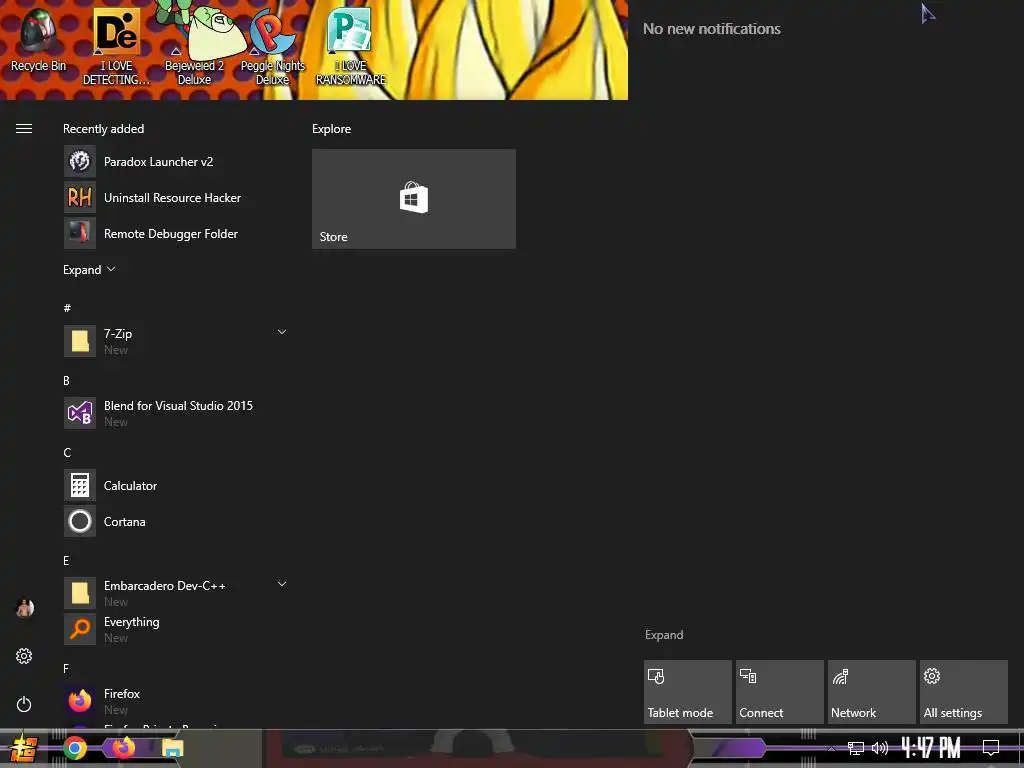This screenshot has width=1024, height=768.
Task: Open Firefox from the app list
Action: (x=176, y=701)
